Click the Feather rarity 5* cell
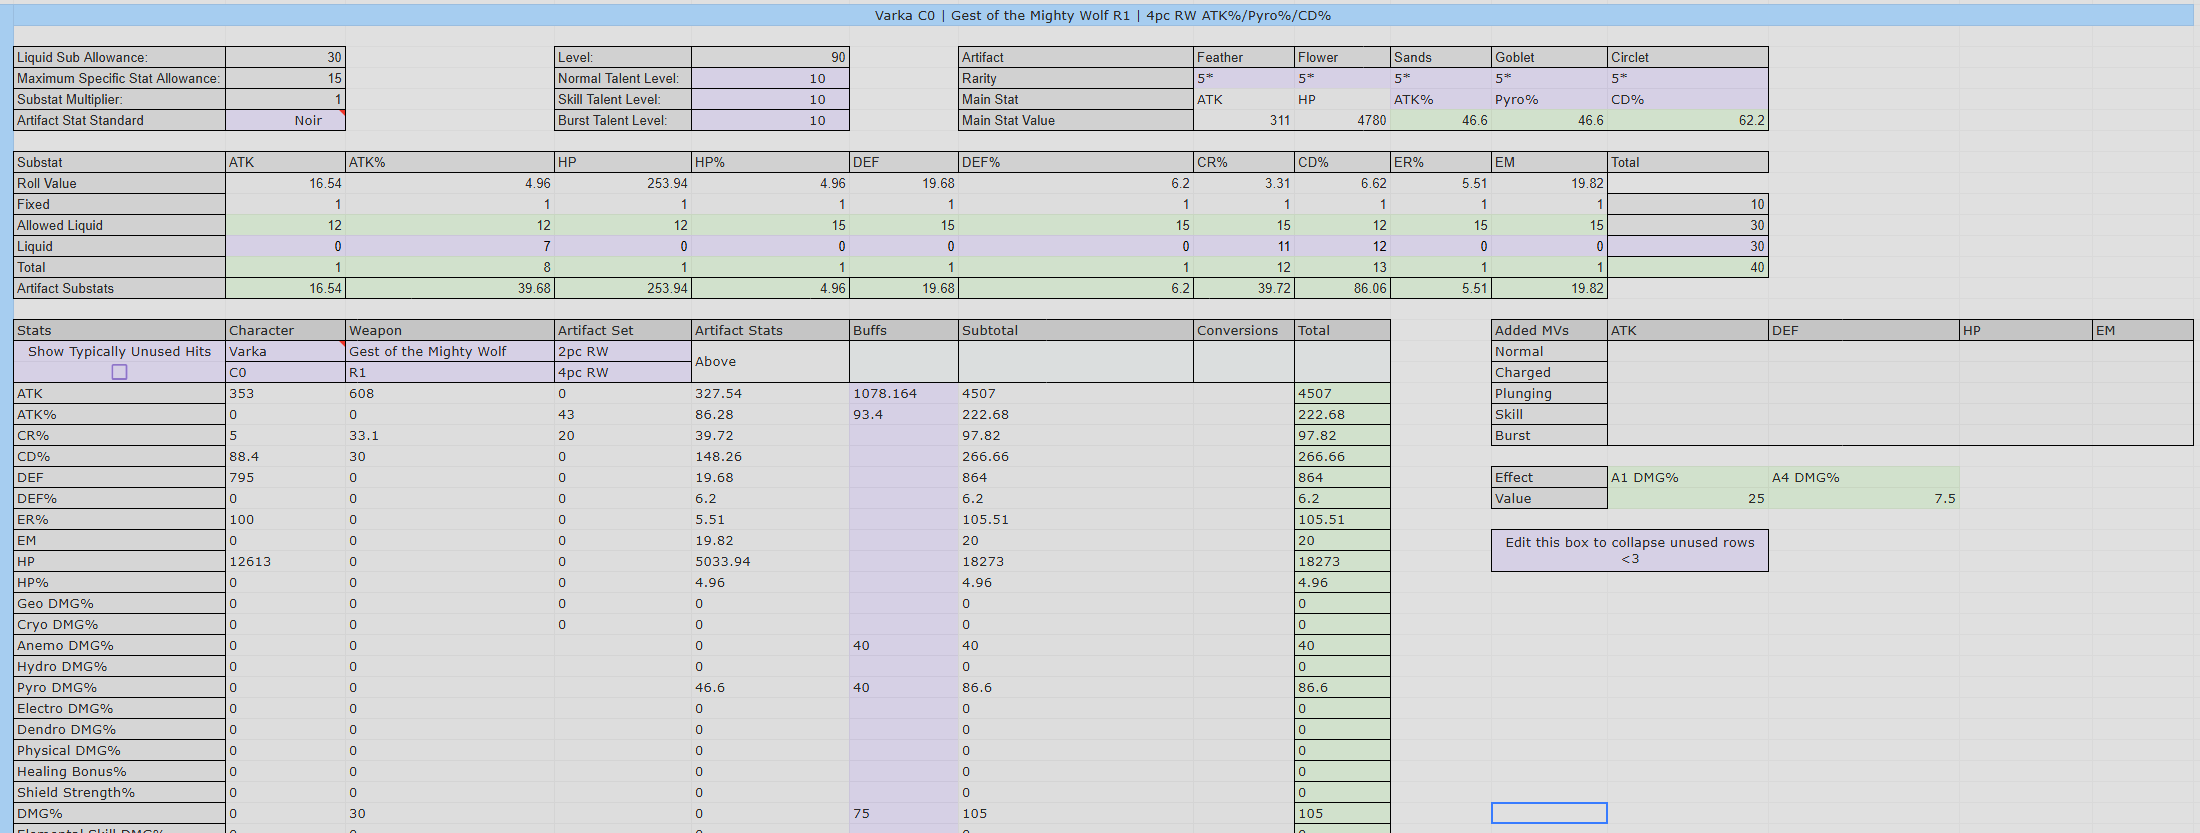Screen dimensions: 2200x833 click(1244, 78)
